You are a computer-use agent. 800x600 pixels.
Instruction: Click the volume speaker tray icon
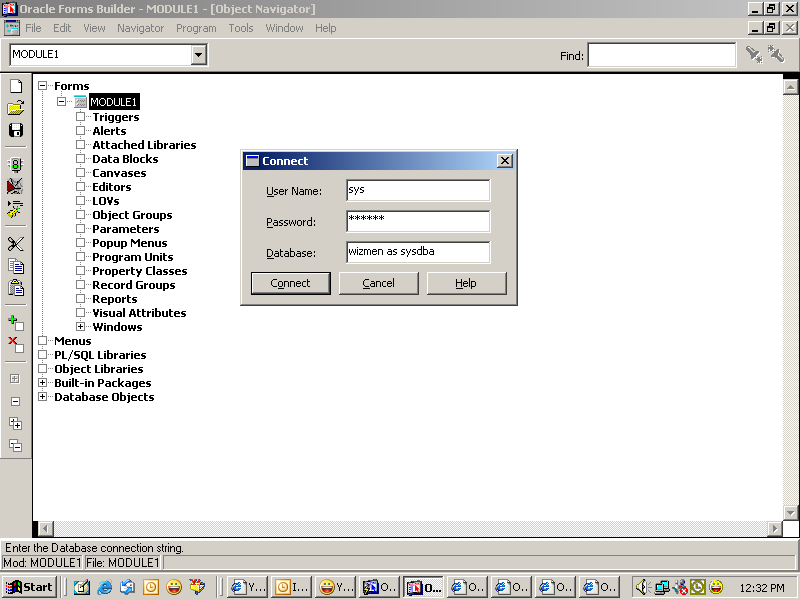642,587
